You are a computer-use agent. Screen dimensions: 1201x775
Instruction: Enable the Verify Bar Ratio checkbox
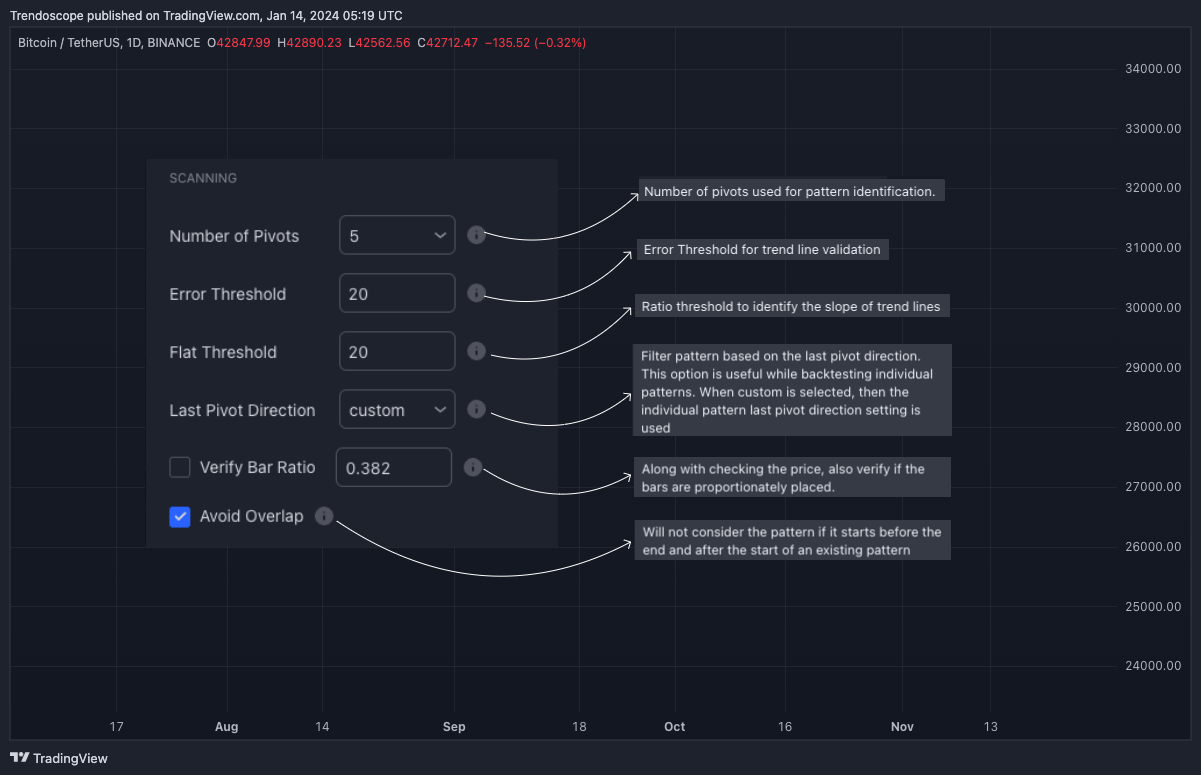pos(180,467)
